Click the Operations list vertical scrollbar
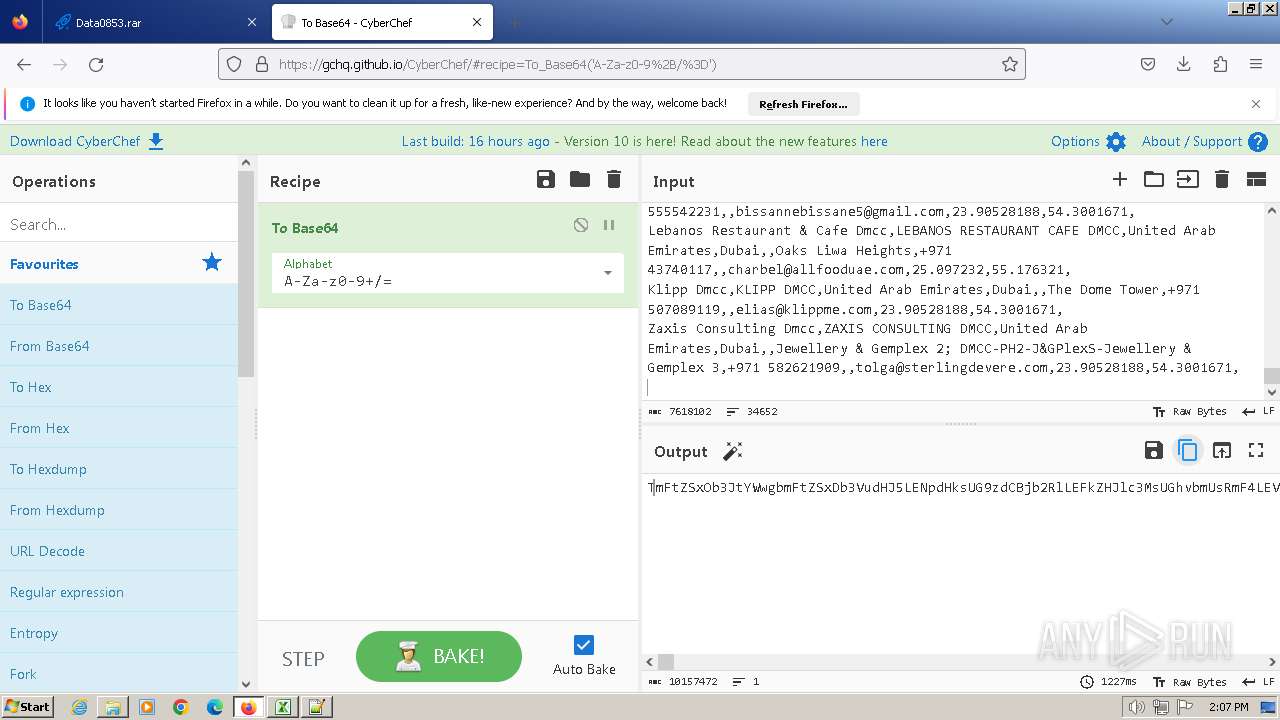Image resolution: width=1280 pixels, height=720 pixels. pyautogui.click(x=246, y=274)
